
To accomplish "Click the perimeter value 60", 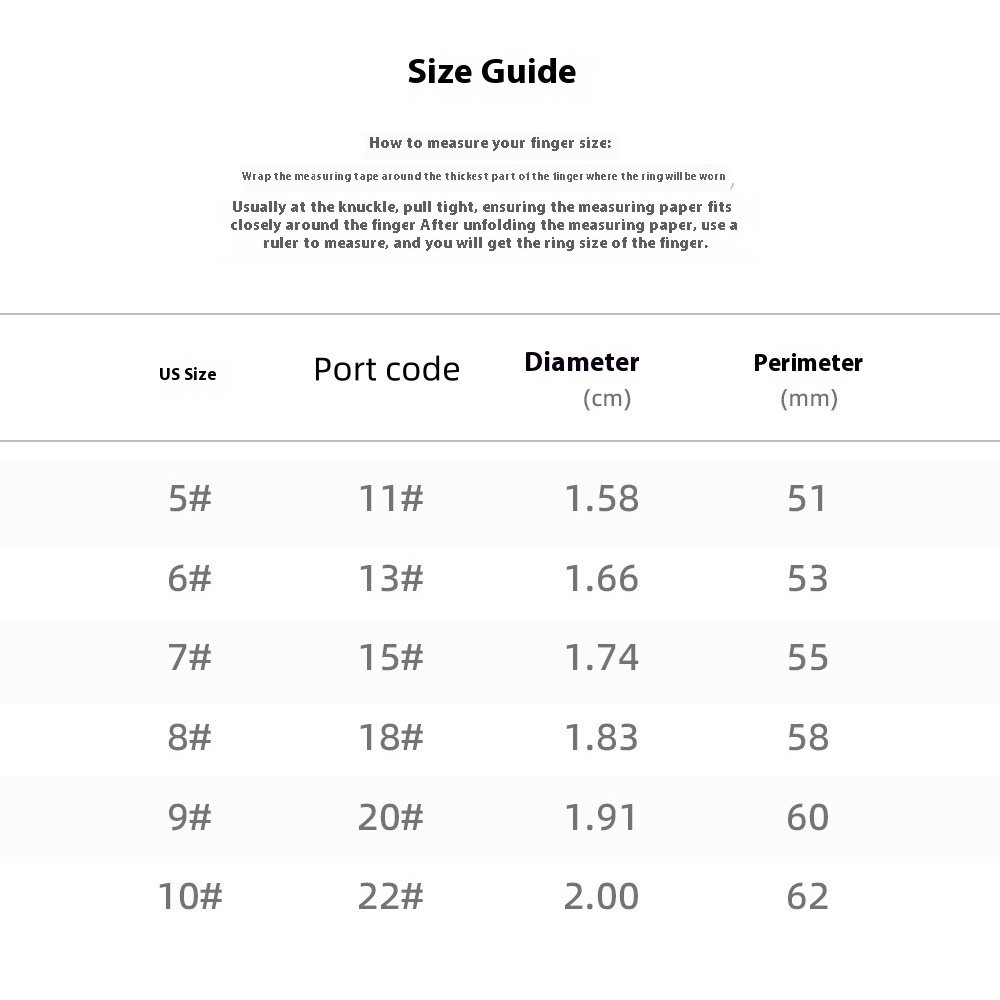I will coord(807,818).
